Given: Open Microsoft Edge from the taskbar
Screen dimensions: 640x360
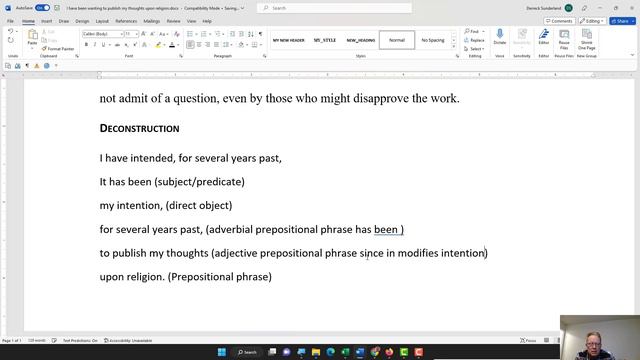Looking at the screenshot, I should tap(331, 352).
